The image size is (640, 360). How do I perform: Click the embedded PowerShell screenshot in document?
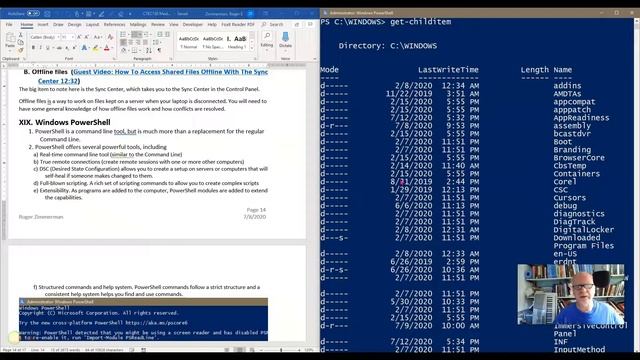[x=143, y=320]
